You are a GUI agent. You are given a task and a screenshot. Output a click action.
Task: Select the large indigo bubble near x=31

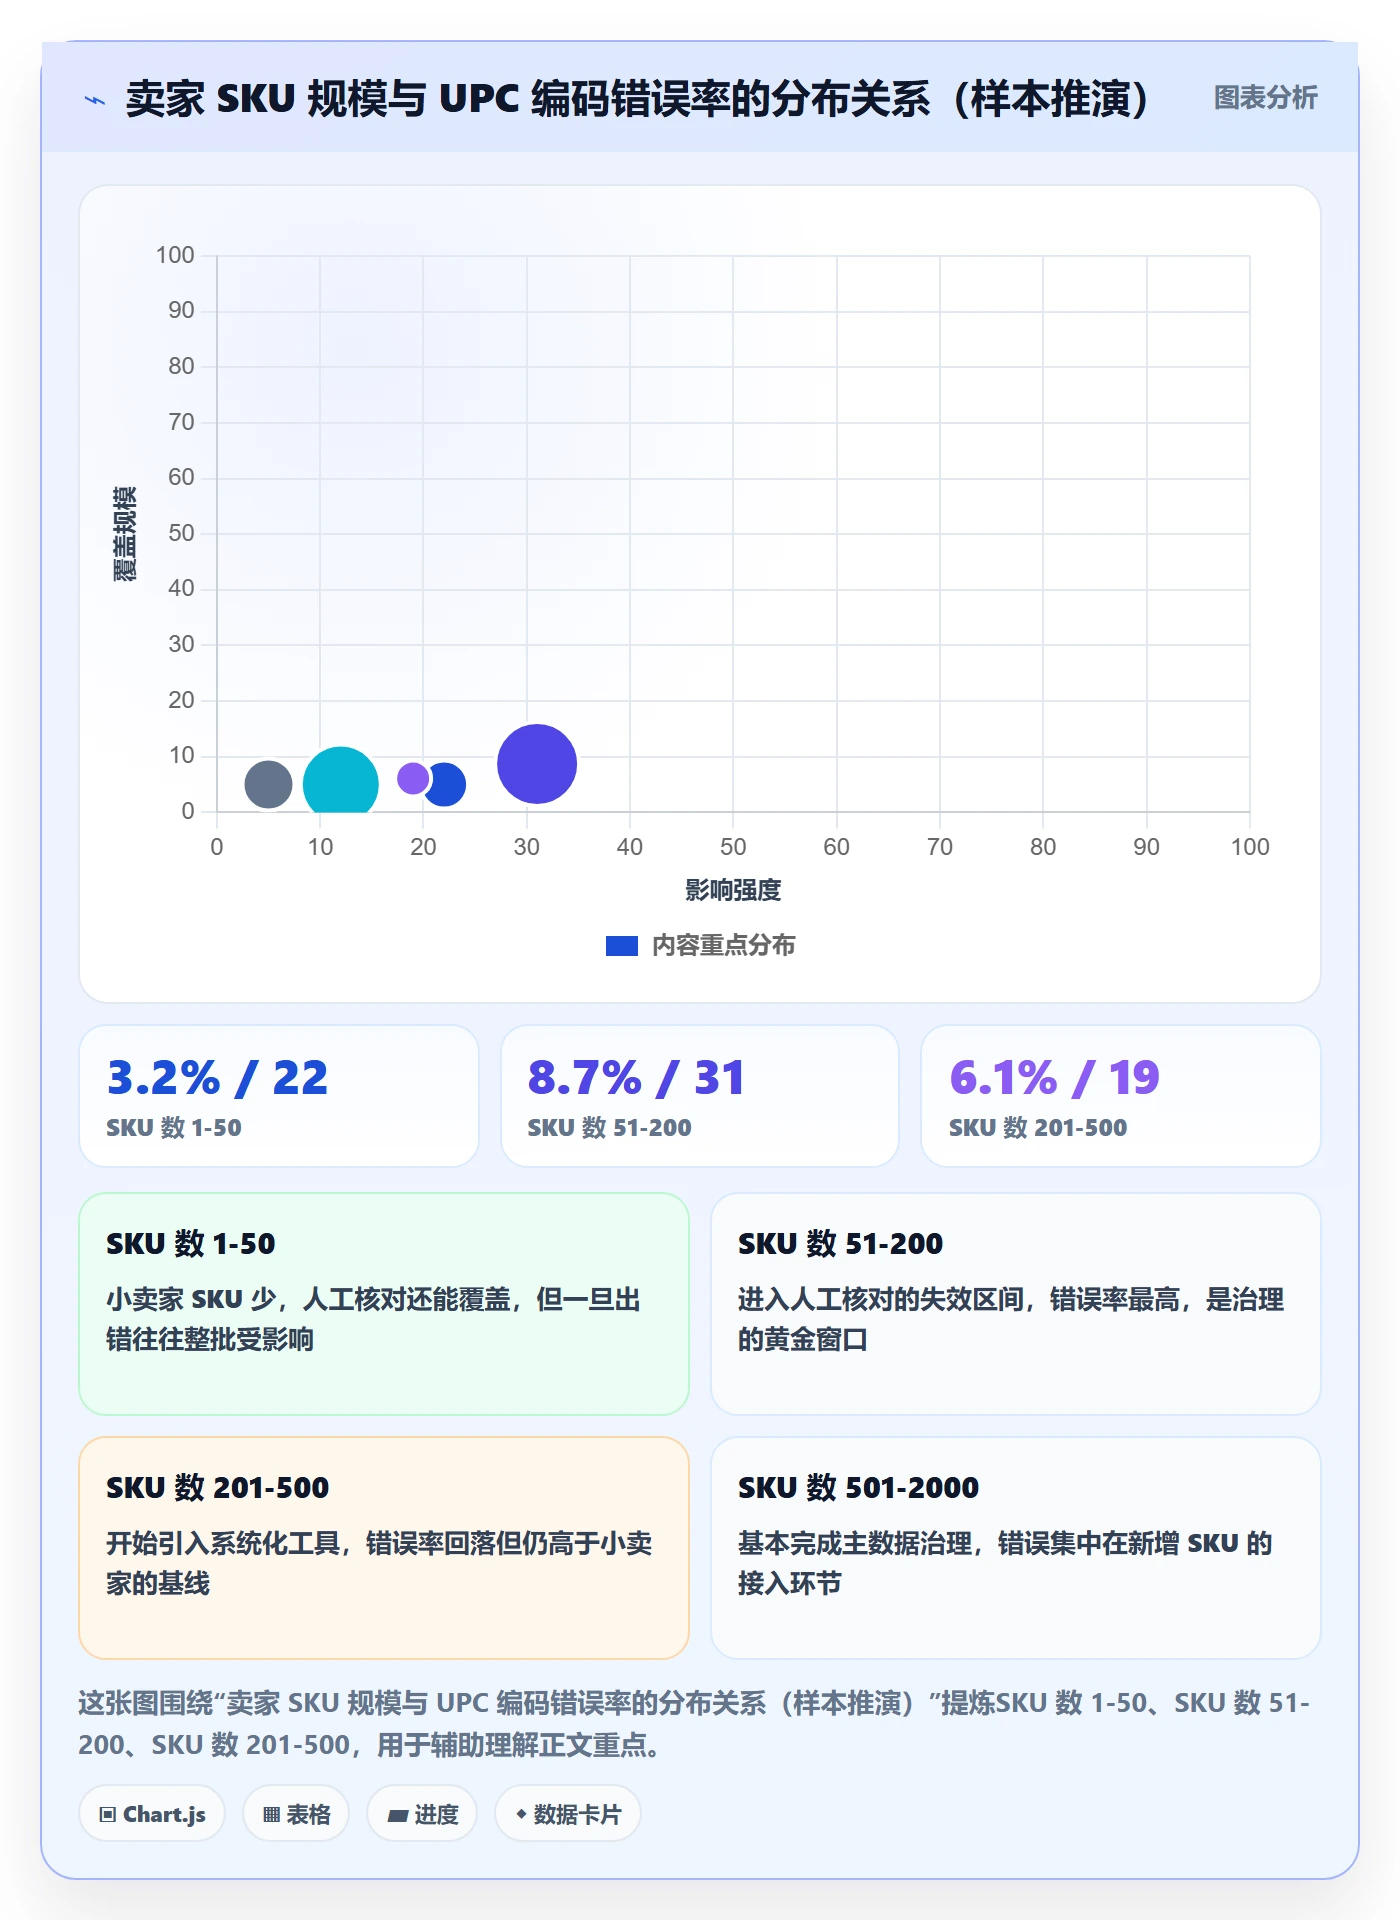tap(537, 764)
